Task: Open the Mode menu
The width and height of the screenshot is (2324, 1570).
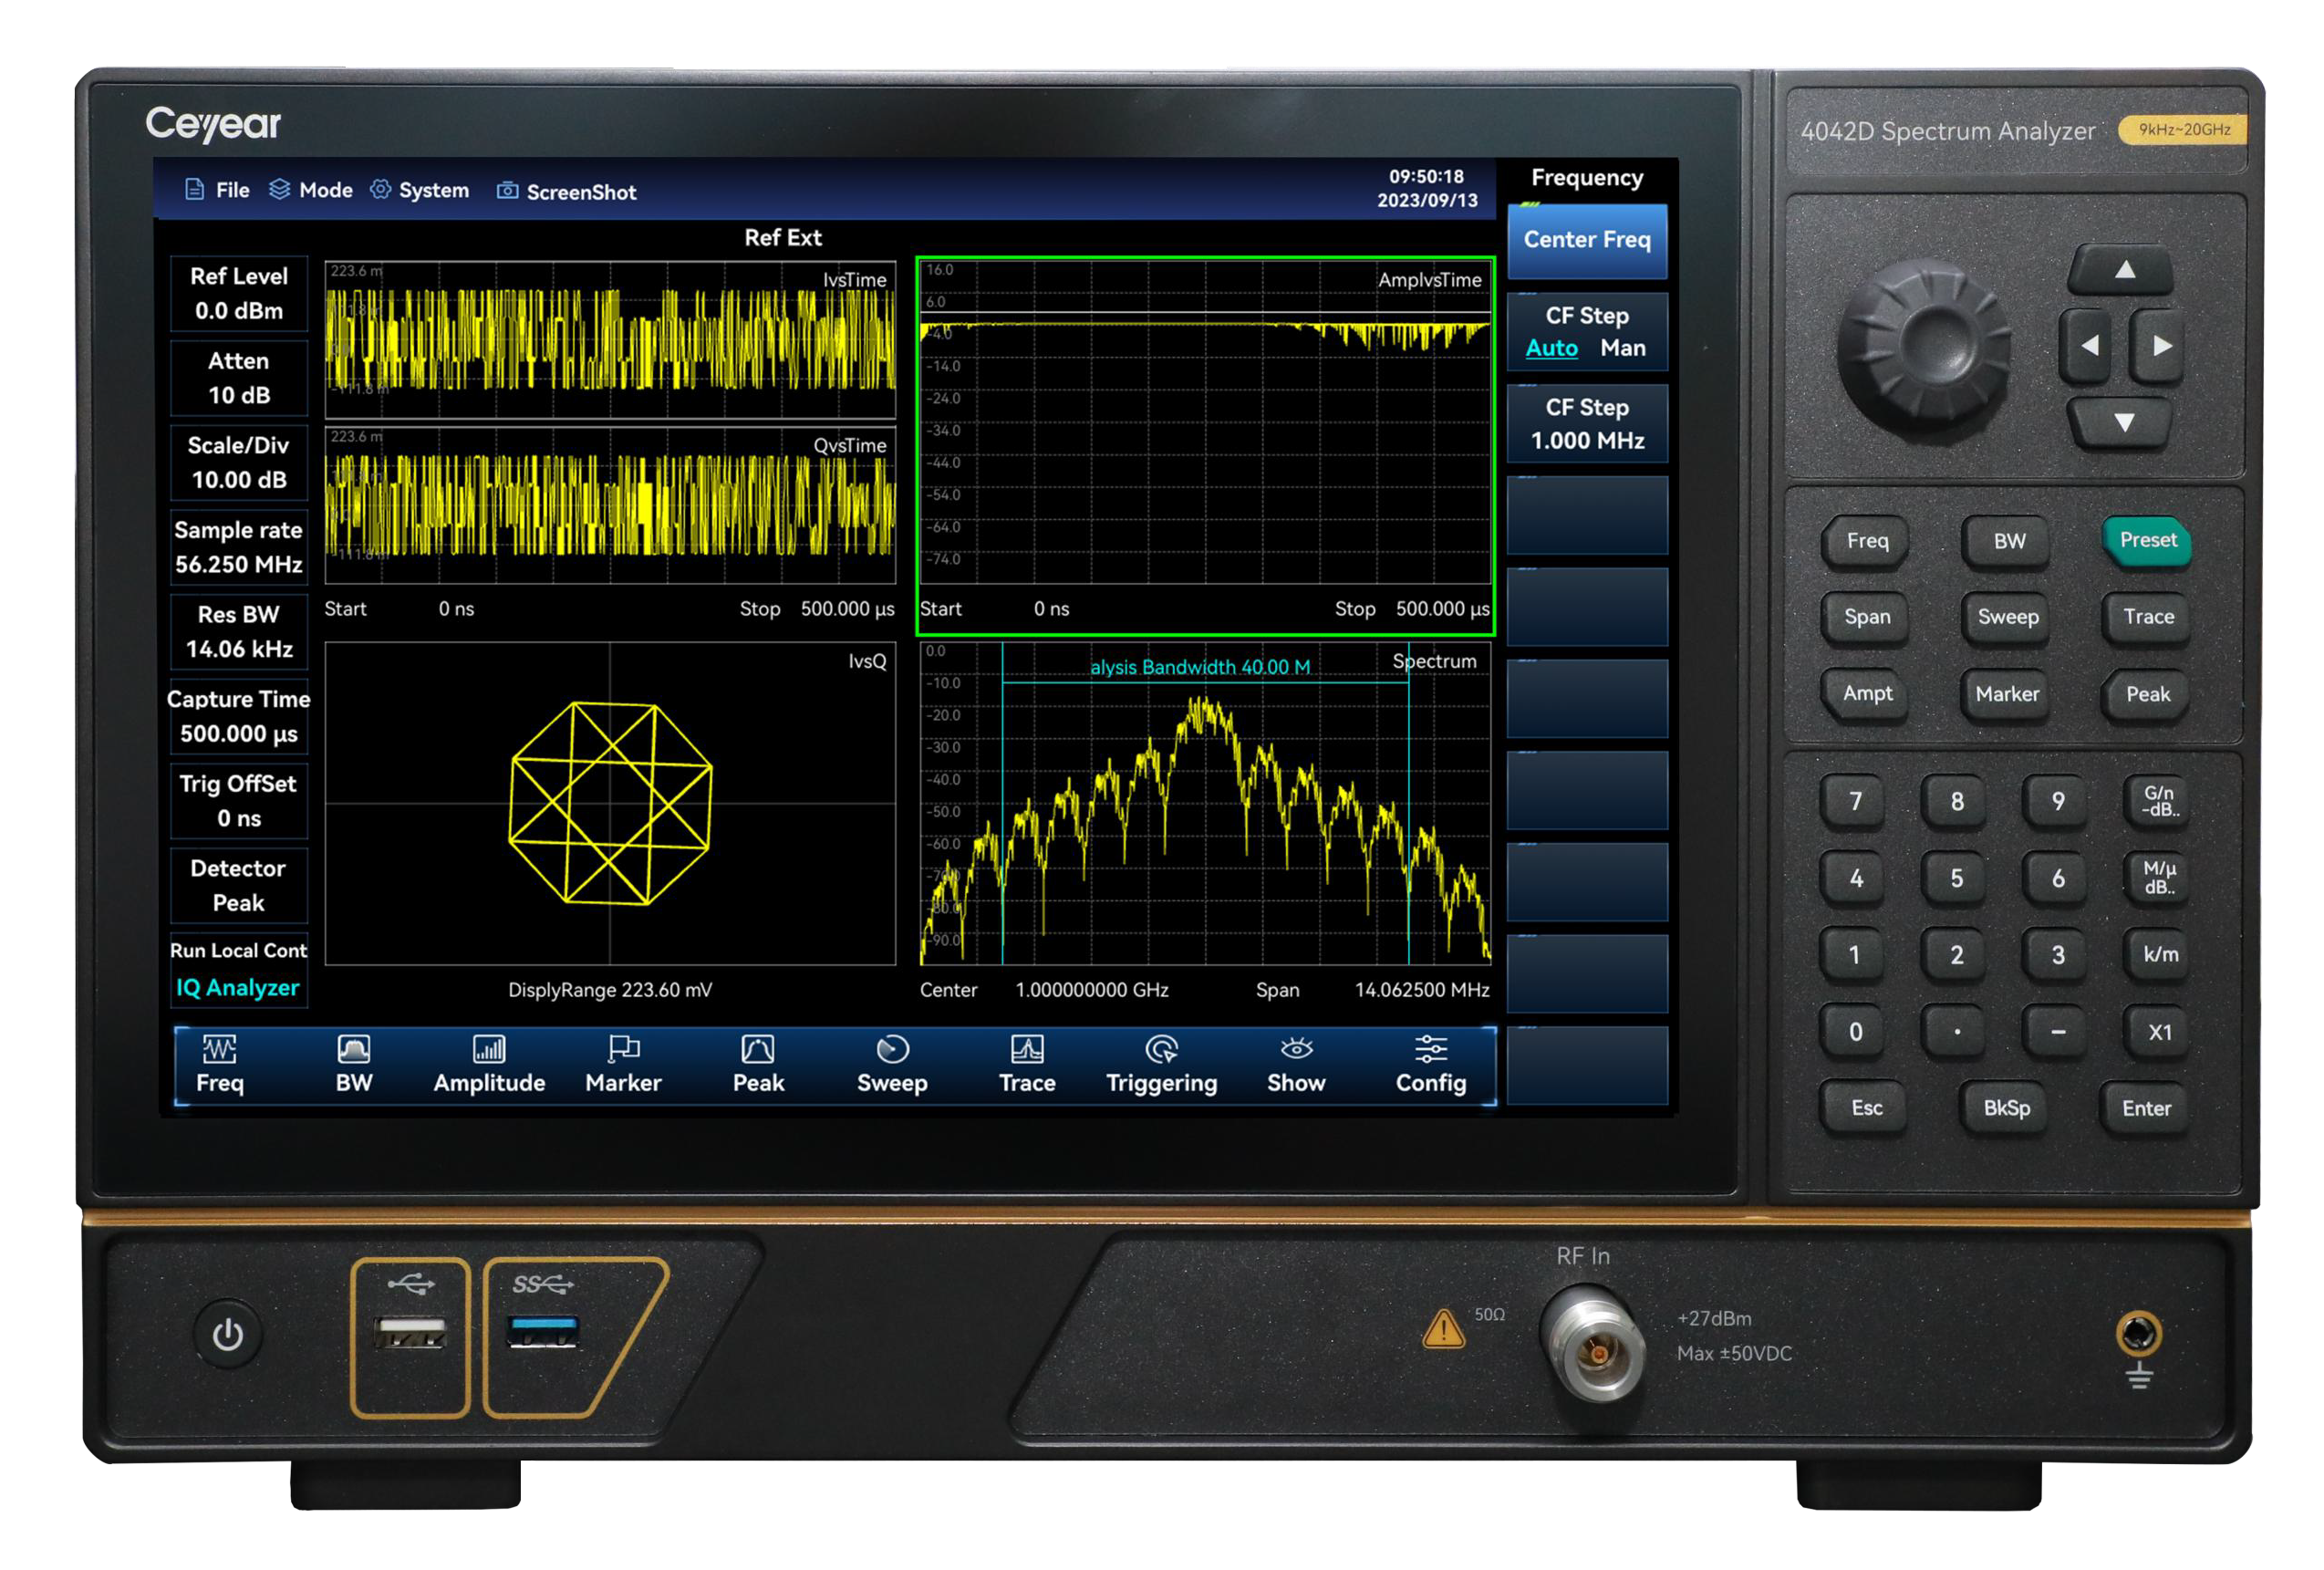Action: click(x=311, y=190)
